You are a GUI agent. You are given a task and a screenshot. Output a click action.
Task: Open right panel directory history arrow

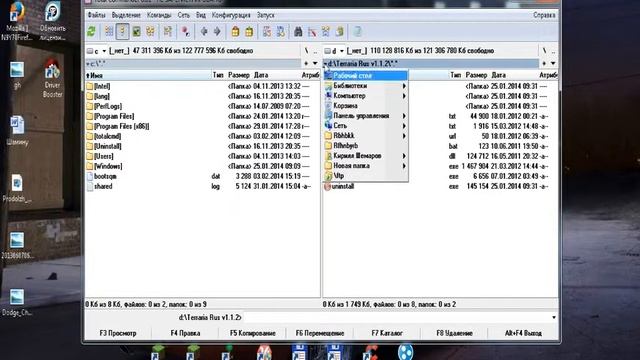pyautogui.click(x=553, y=64)
